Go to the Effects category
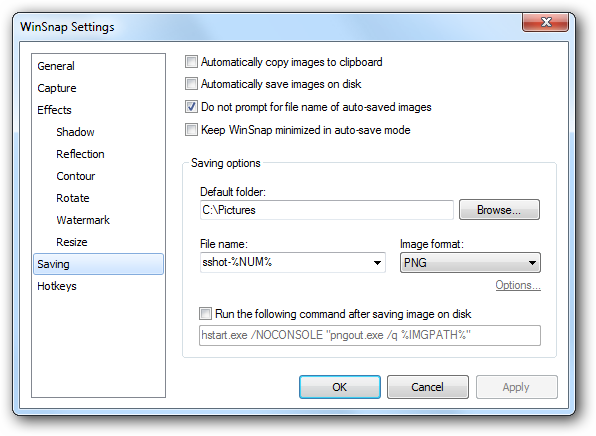This screenshot has height=436, width=596. tap(54, 110)
